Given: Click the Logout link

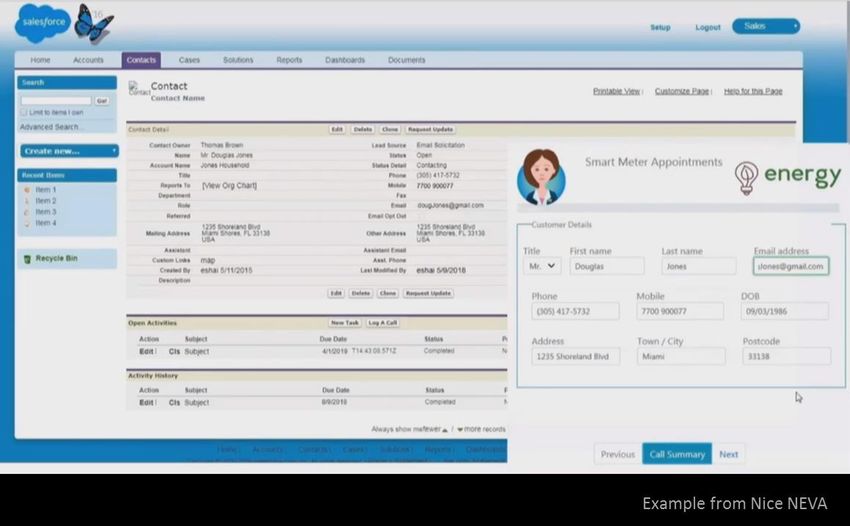Looking at the screenshot, I should pos(708,27).
